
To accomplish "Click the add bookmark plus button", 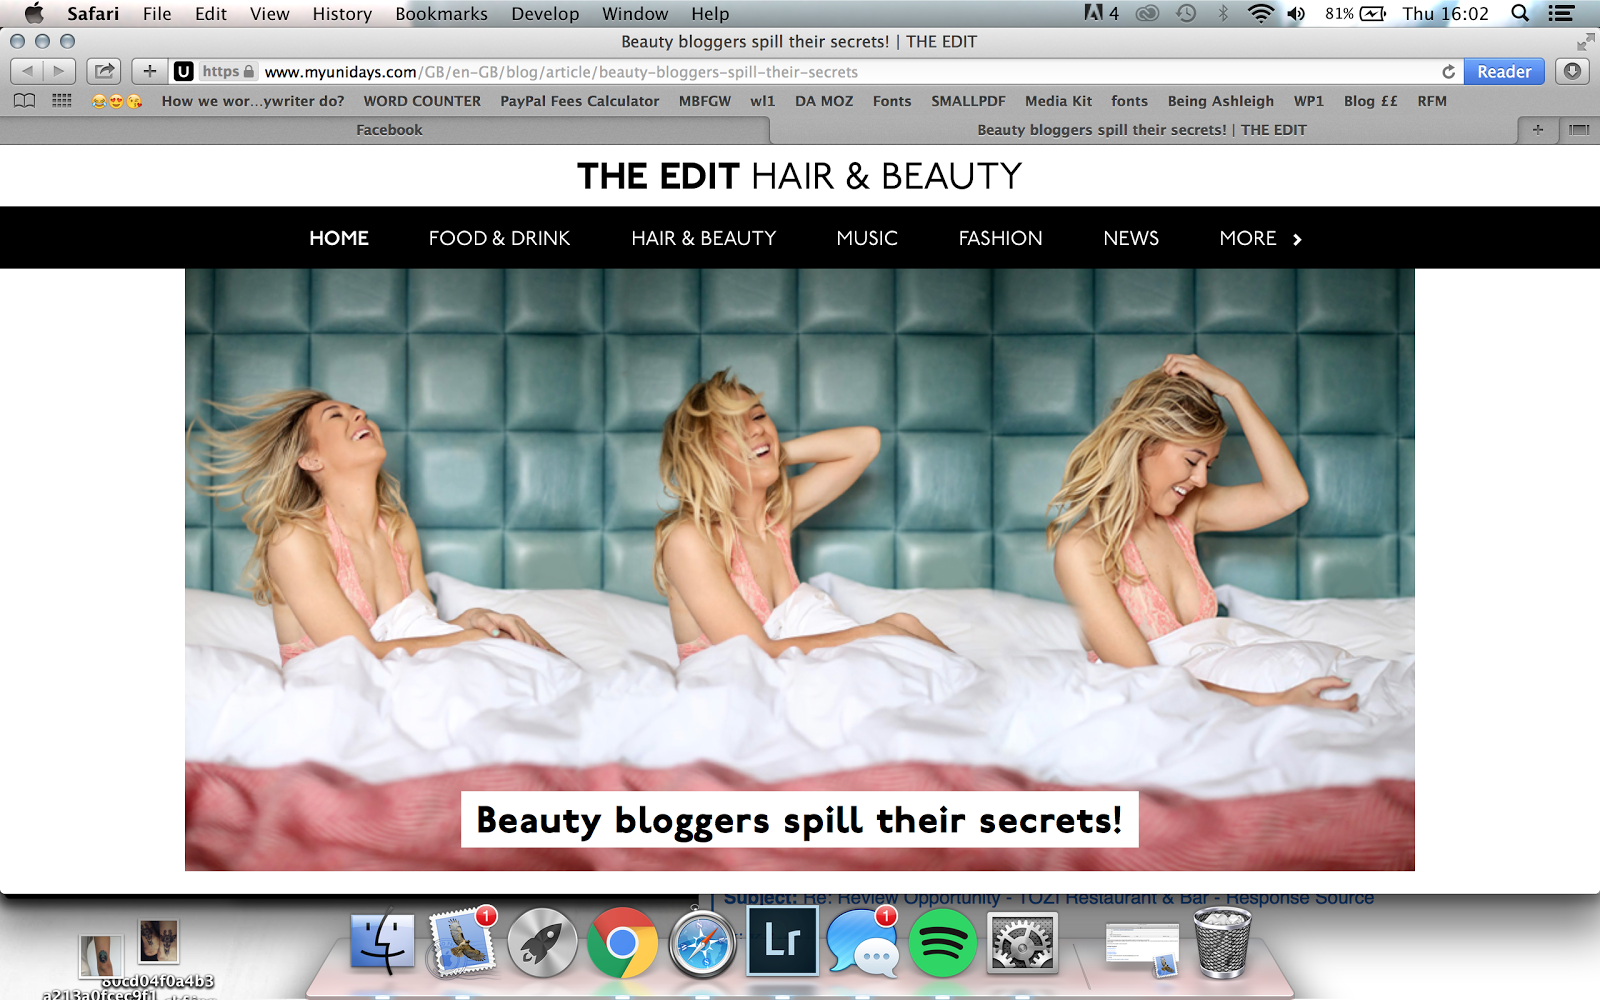I will pos(149,71).
